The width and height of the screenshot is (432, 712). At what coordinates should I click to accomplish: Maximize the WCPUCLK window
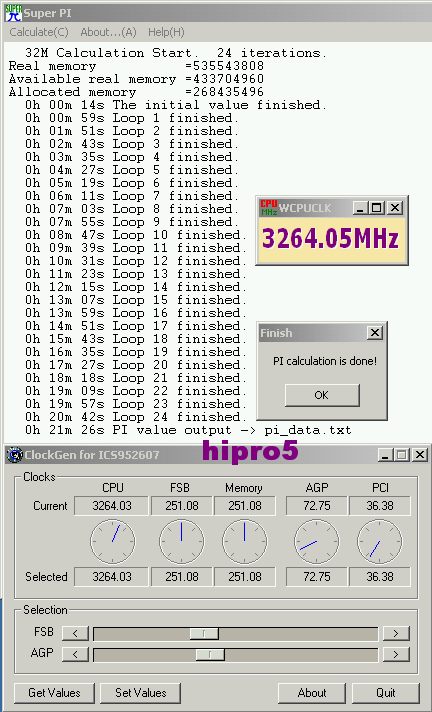377,208
